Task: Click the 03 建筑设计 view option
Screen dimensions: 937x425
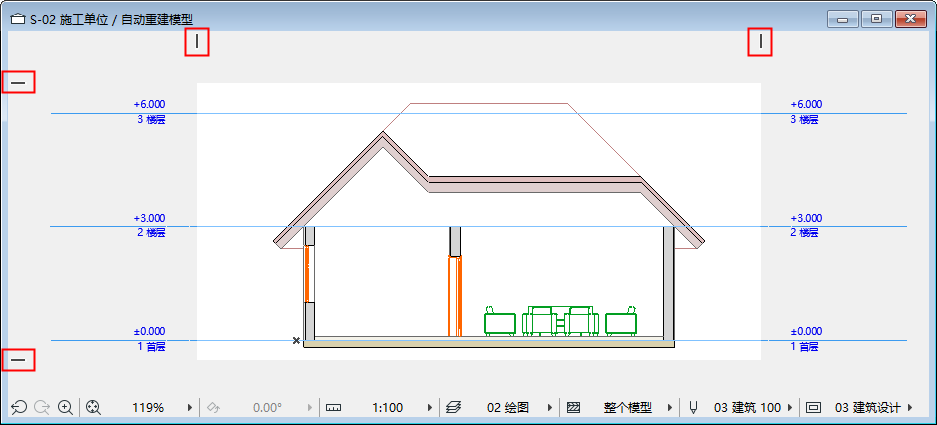Action: (x=868, y=408)
